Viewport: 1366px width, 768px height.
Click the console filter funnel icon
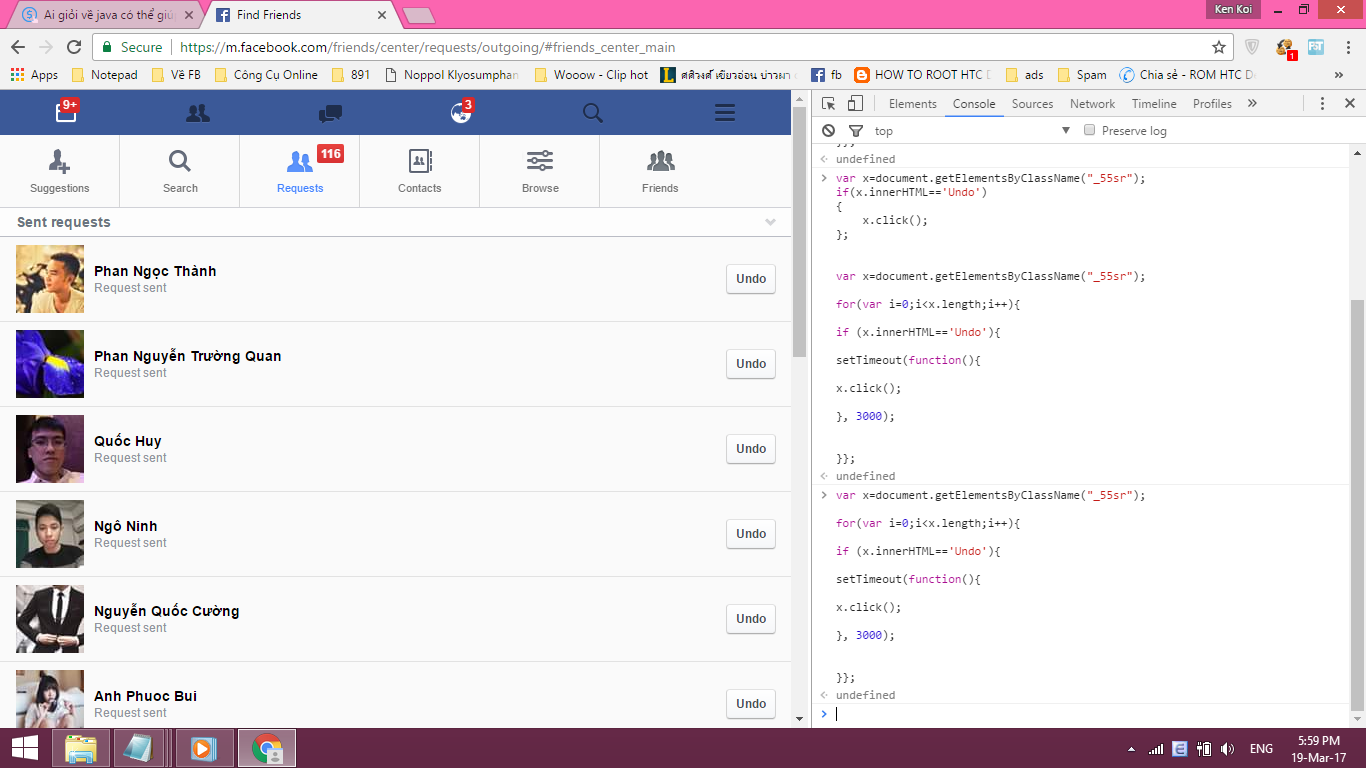pyautogui.click(x=855, y=131)
